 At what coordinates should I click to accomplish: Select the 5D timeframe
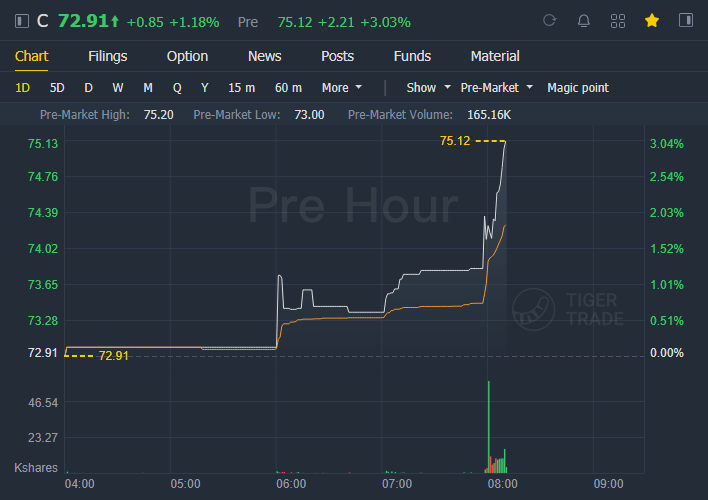pyautogui.click(x=57, y=88)
